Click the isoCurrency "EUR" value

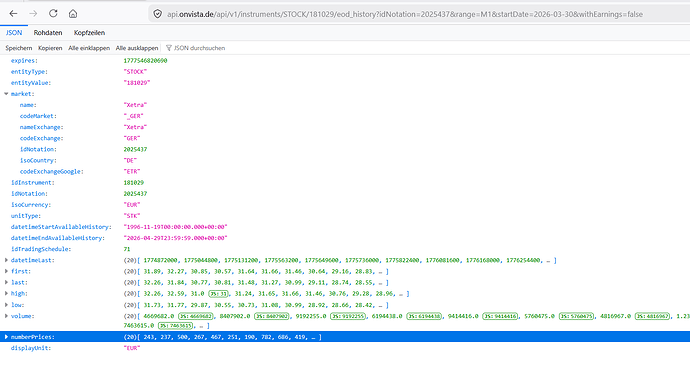tap(132, 205)
